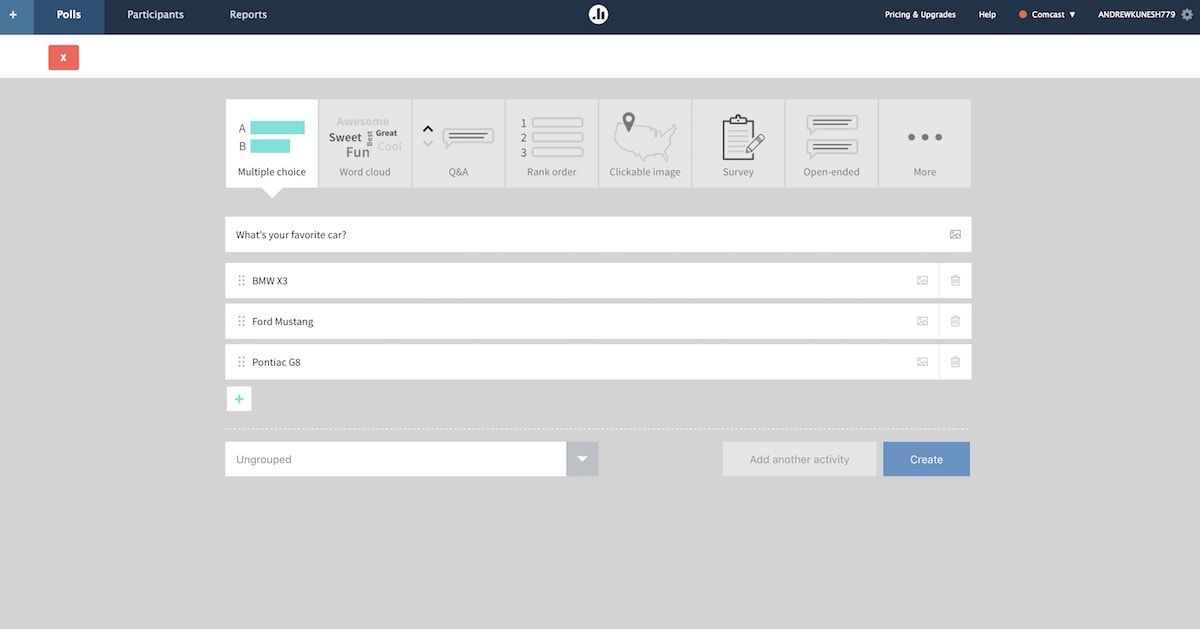Select the Survey clipboard icon
This screenshot has height=629, width=1200.
click(x=743, y=138)
